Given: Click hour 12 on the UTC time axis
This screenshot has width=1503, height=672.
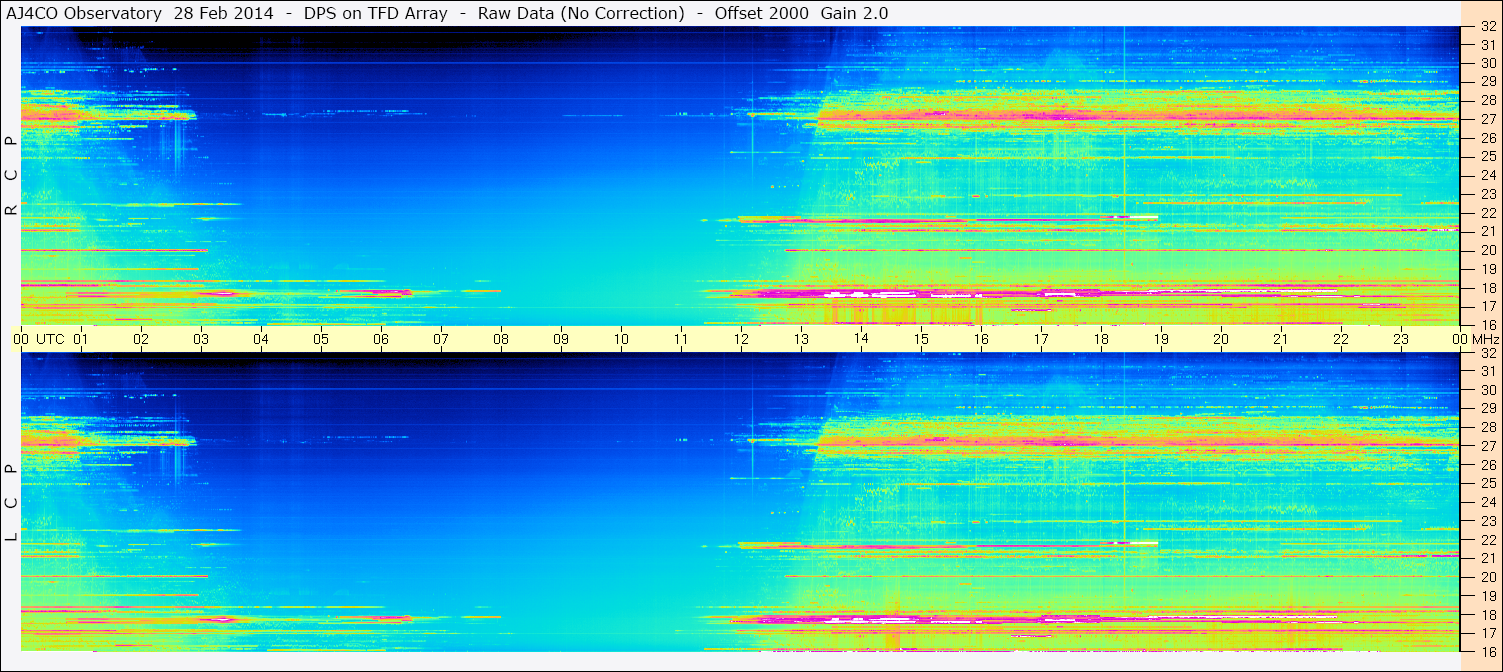Looking at the screenshot, I should coord(741,339).
